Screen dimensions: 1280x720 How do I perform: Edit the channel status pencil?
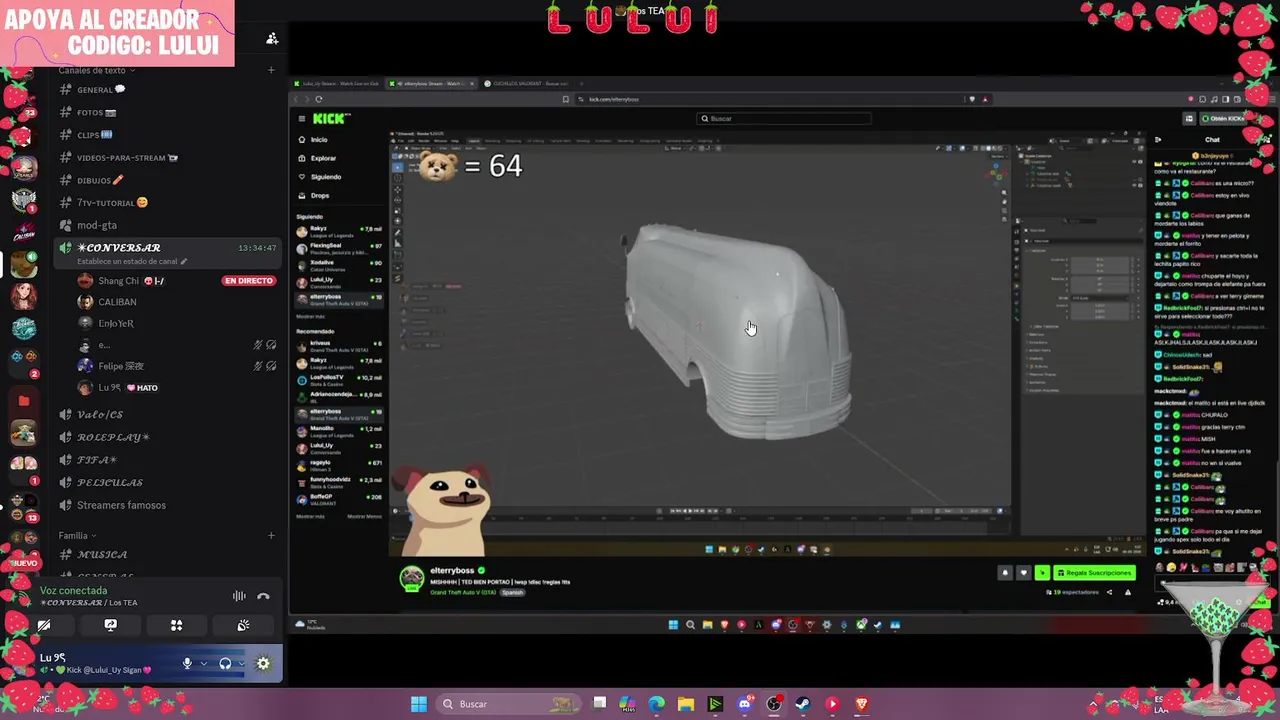point(184,262)
